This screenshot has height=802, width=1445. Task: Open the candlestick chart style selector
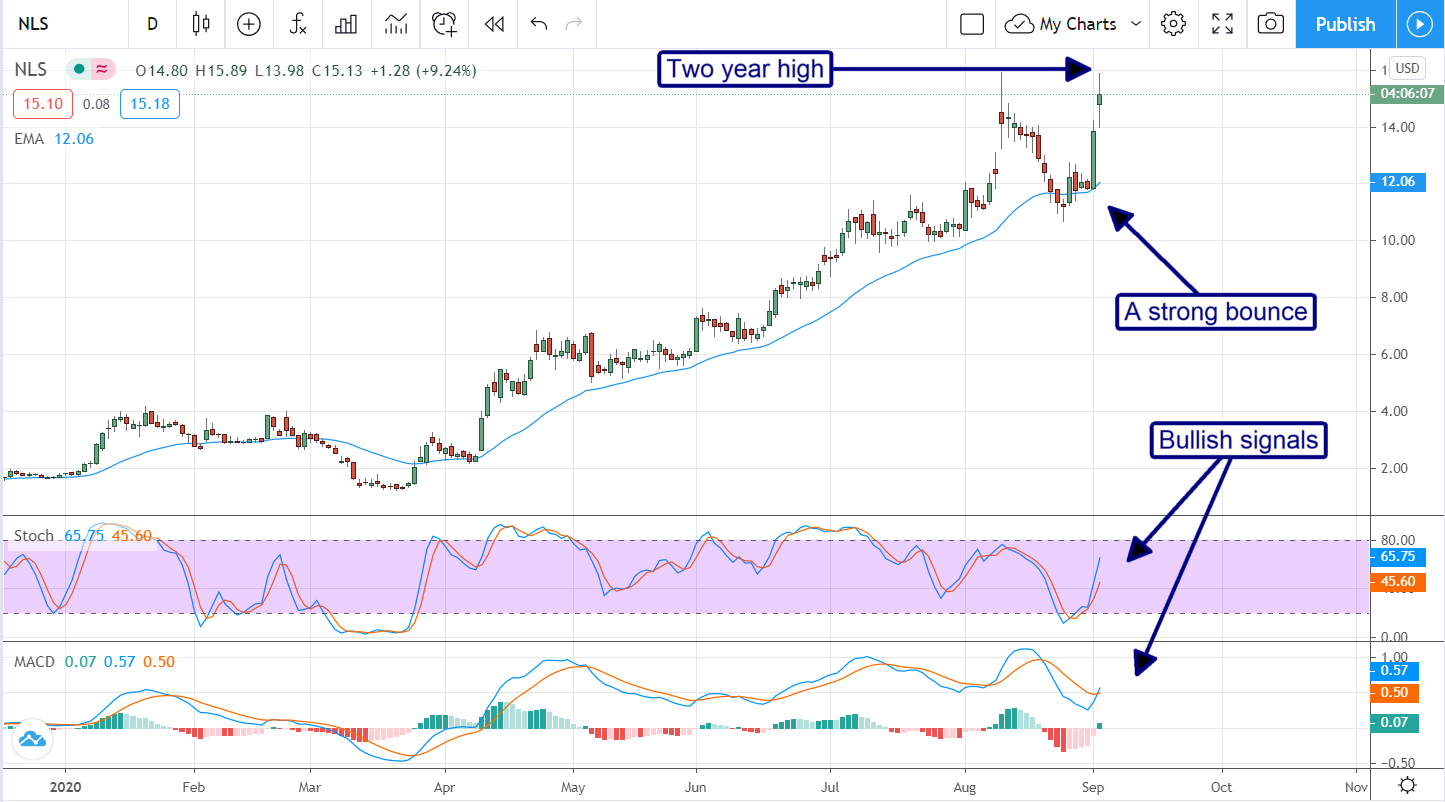(x=201, y=24)
